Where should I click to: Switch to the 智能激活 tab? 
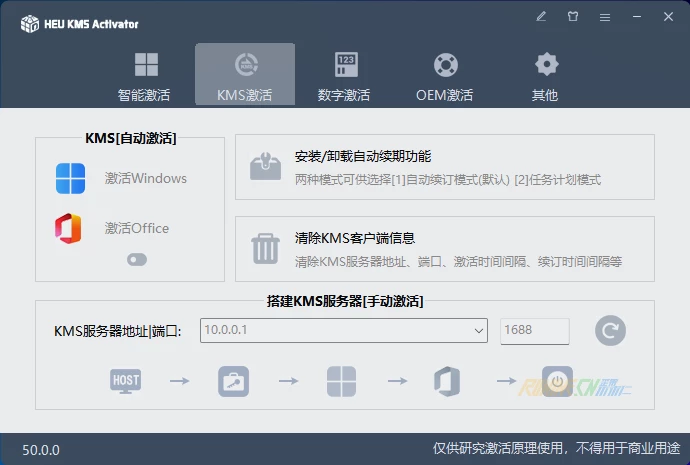click(x=145, y=76)
